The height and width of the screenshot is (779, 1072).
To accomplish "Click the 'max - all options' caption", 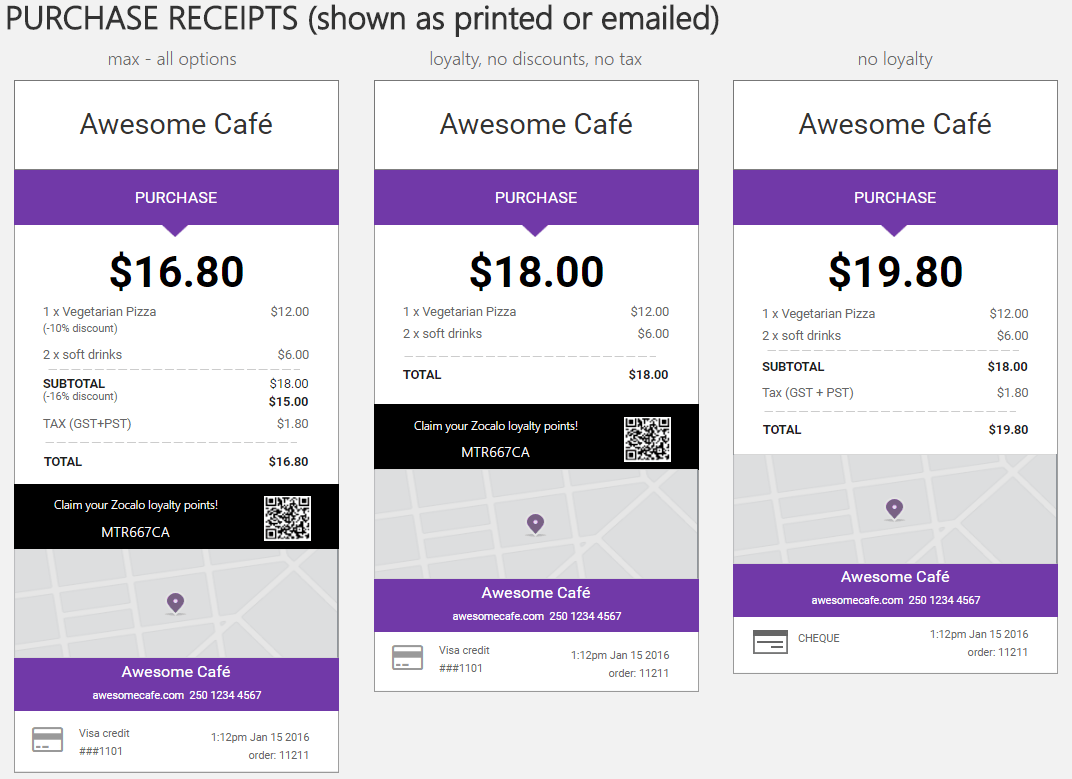I will 172,60.
